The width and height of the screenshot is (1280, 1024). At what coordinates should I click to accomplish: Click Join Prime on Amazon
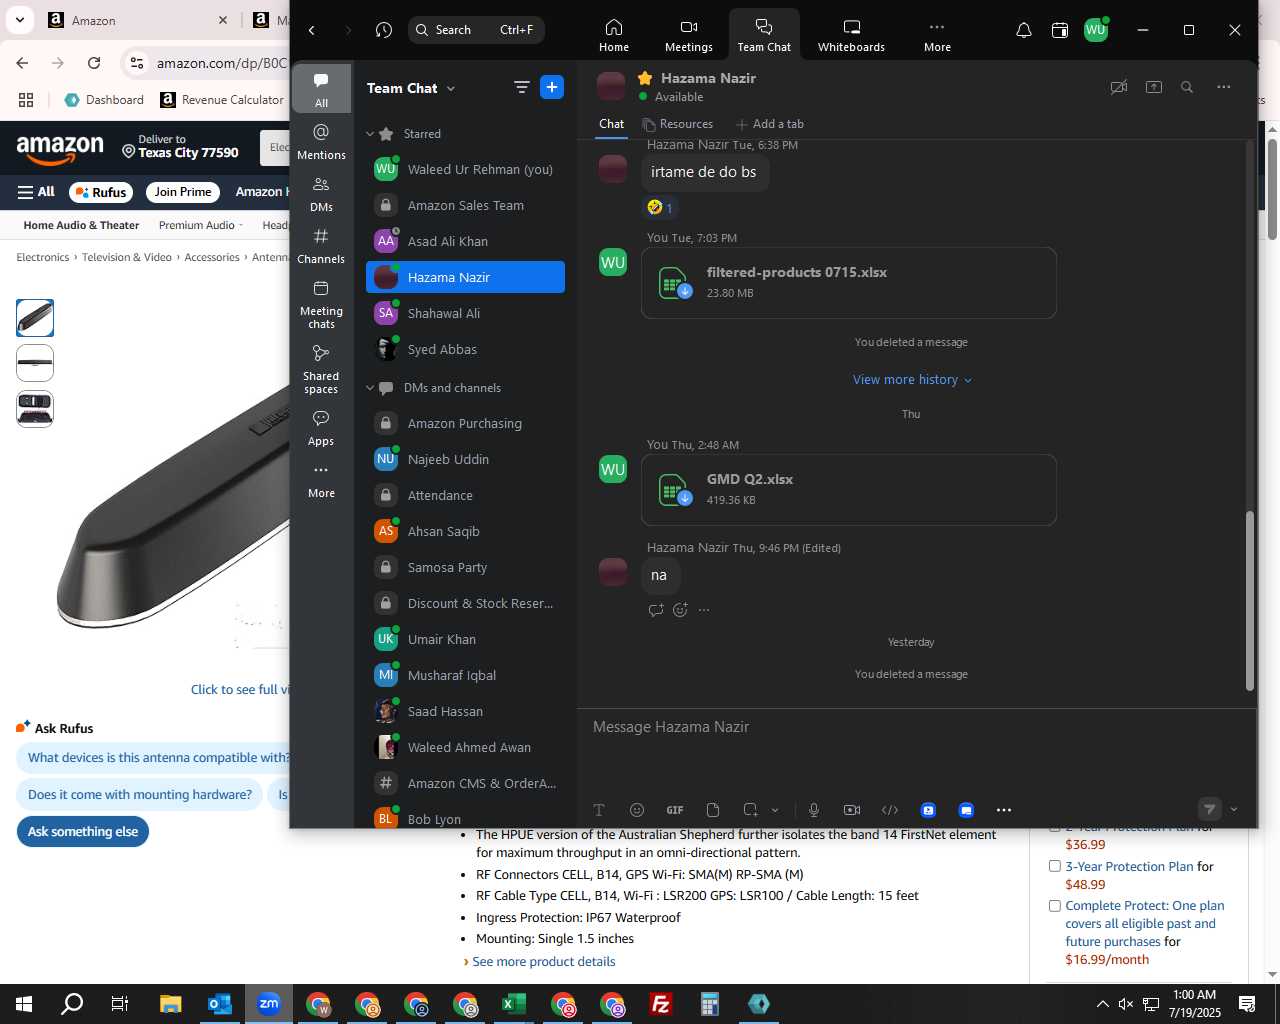tap(183, 192)
